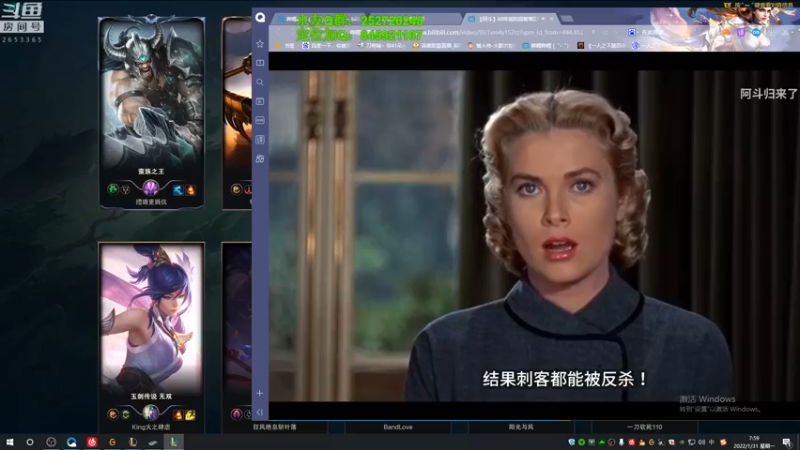Click the purple extension icon in toolbar

741,32
